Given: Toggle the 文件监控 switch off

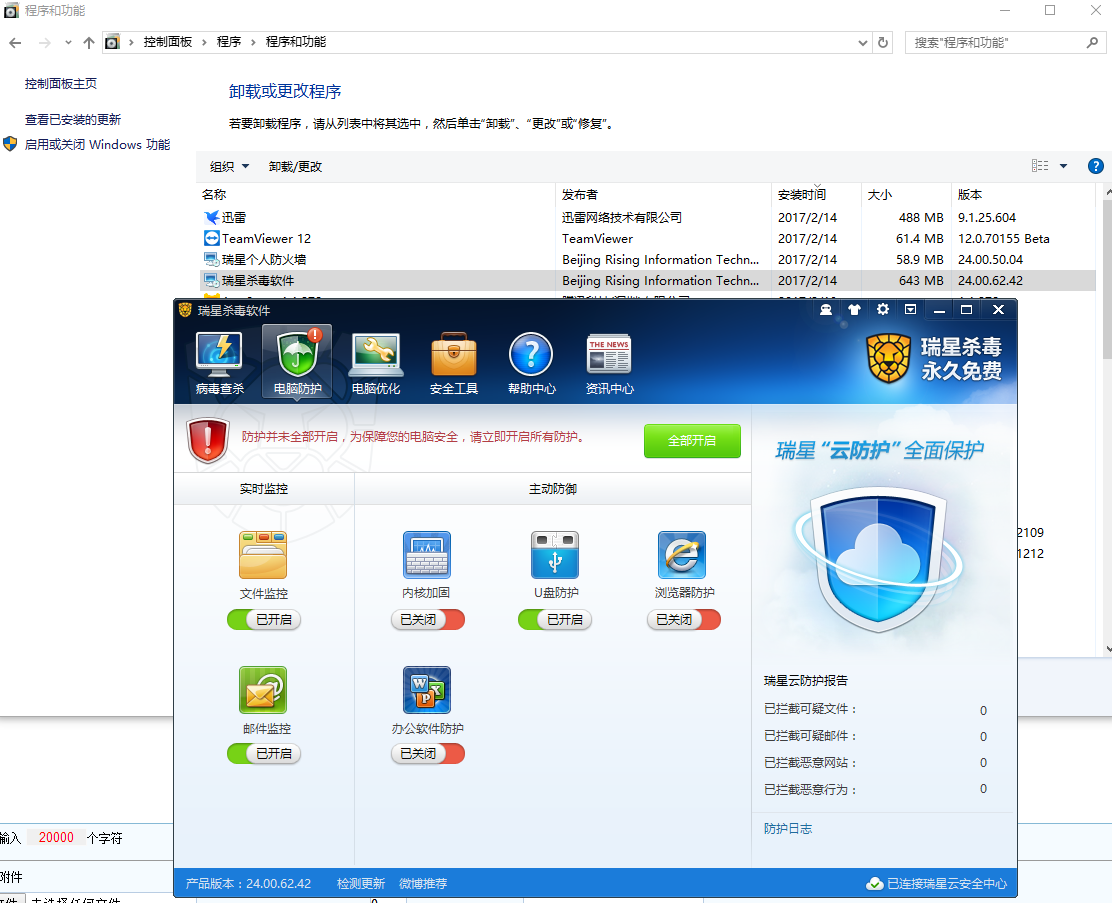Looking at the screenshot, I should coord(264,619).
